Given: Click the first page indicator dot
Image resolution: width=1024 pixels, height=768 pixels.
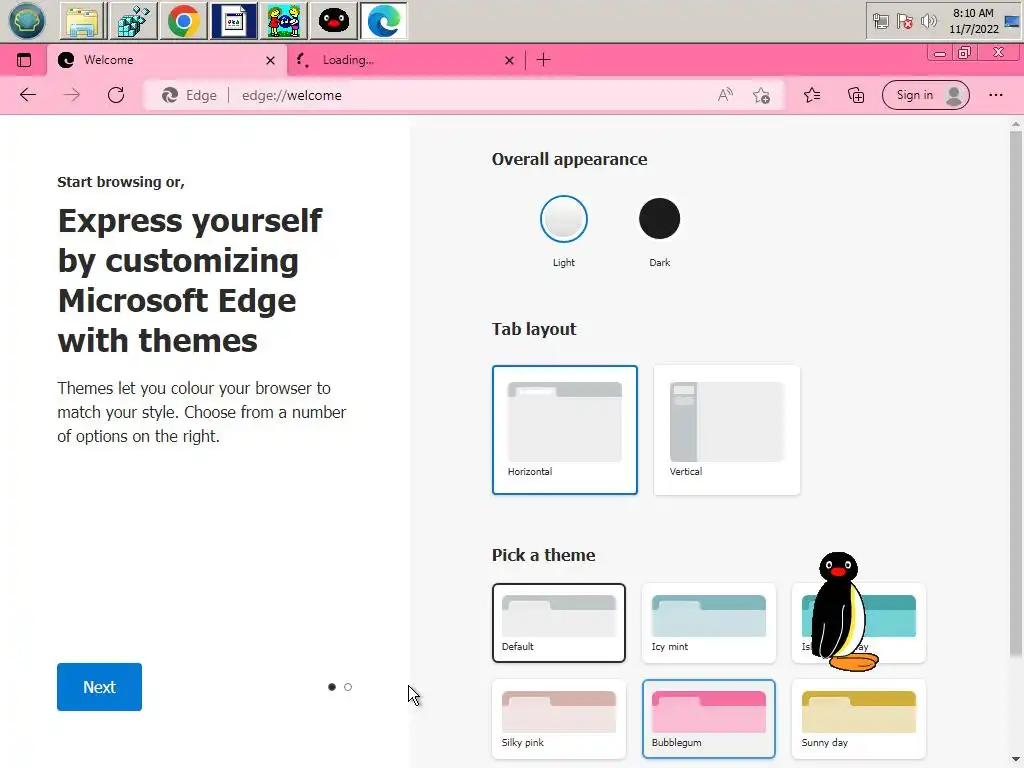Looking at the screenshot, I should click(332, 687).
